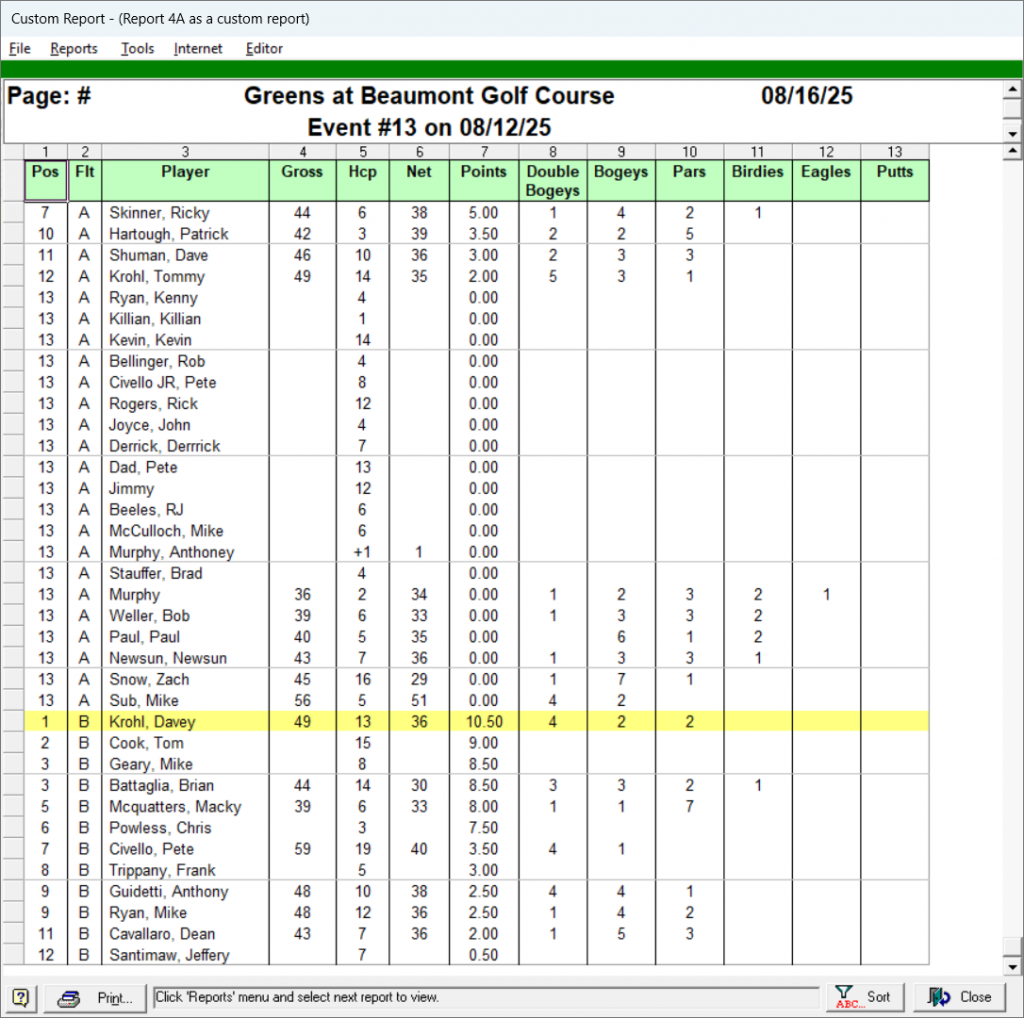Select the Skinner, Ricky player name cell

(160, 213)
